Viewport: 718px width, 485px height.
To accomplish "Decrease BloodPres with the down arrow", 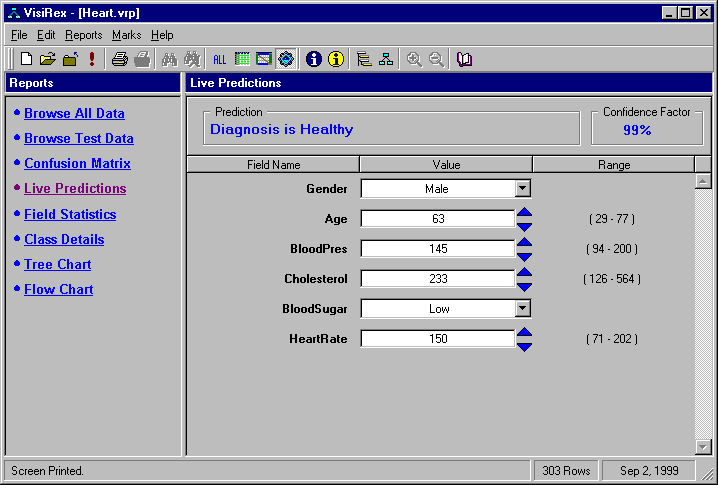I will tap(524, 256).
